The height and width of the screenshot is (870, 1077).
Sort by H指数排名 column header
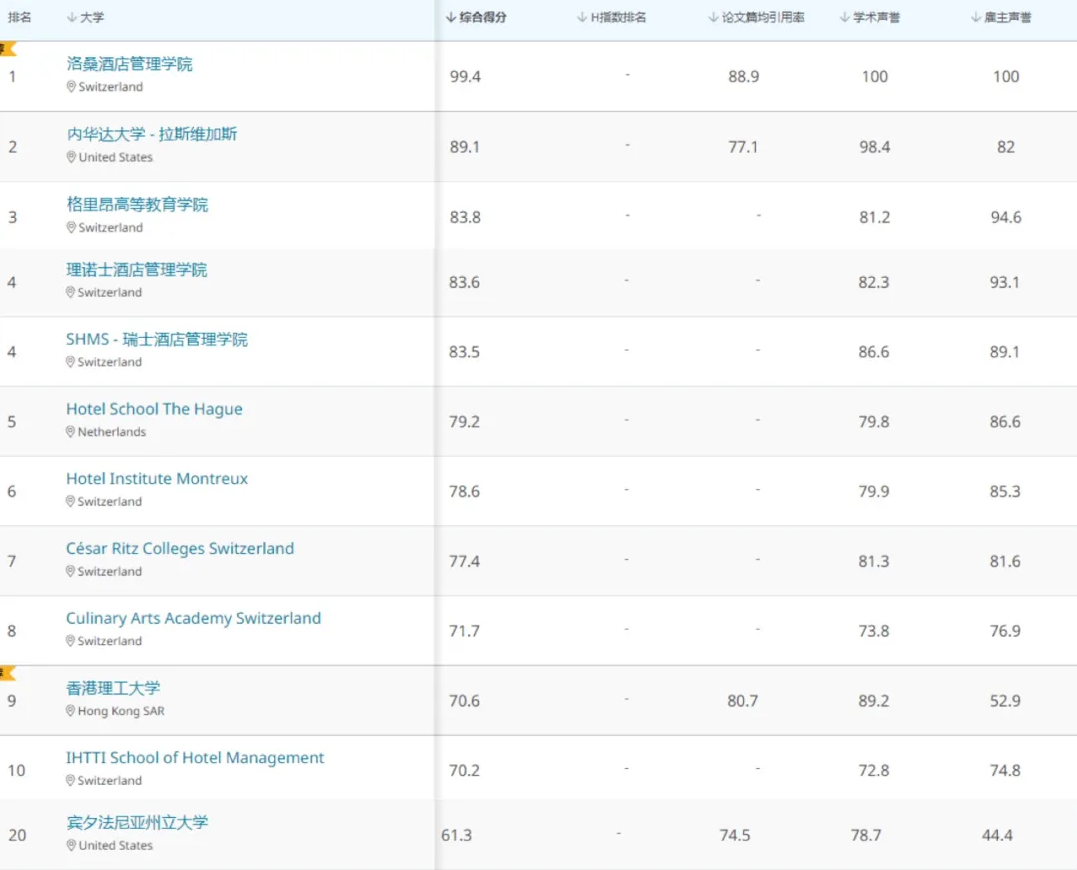[611, 17]
